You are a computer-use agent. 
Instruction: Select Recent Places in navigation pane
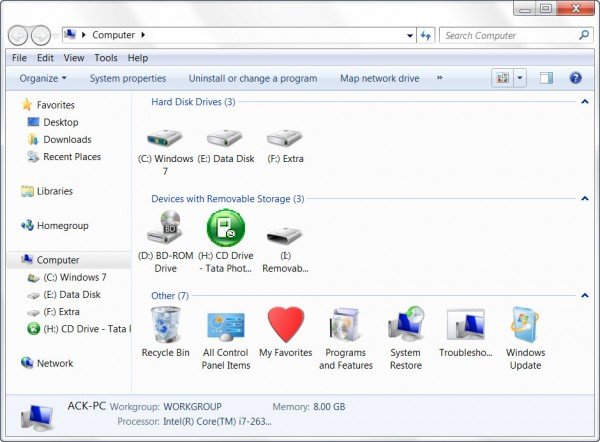pyautogui.click(x=72, y=157)
